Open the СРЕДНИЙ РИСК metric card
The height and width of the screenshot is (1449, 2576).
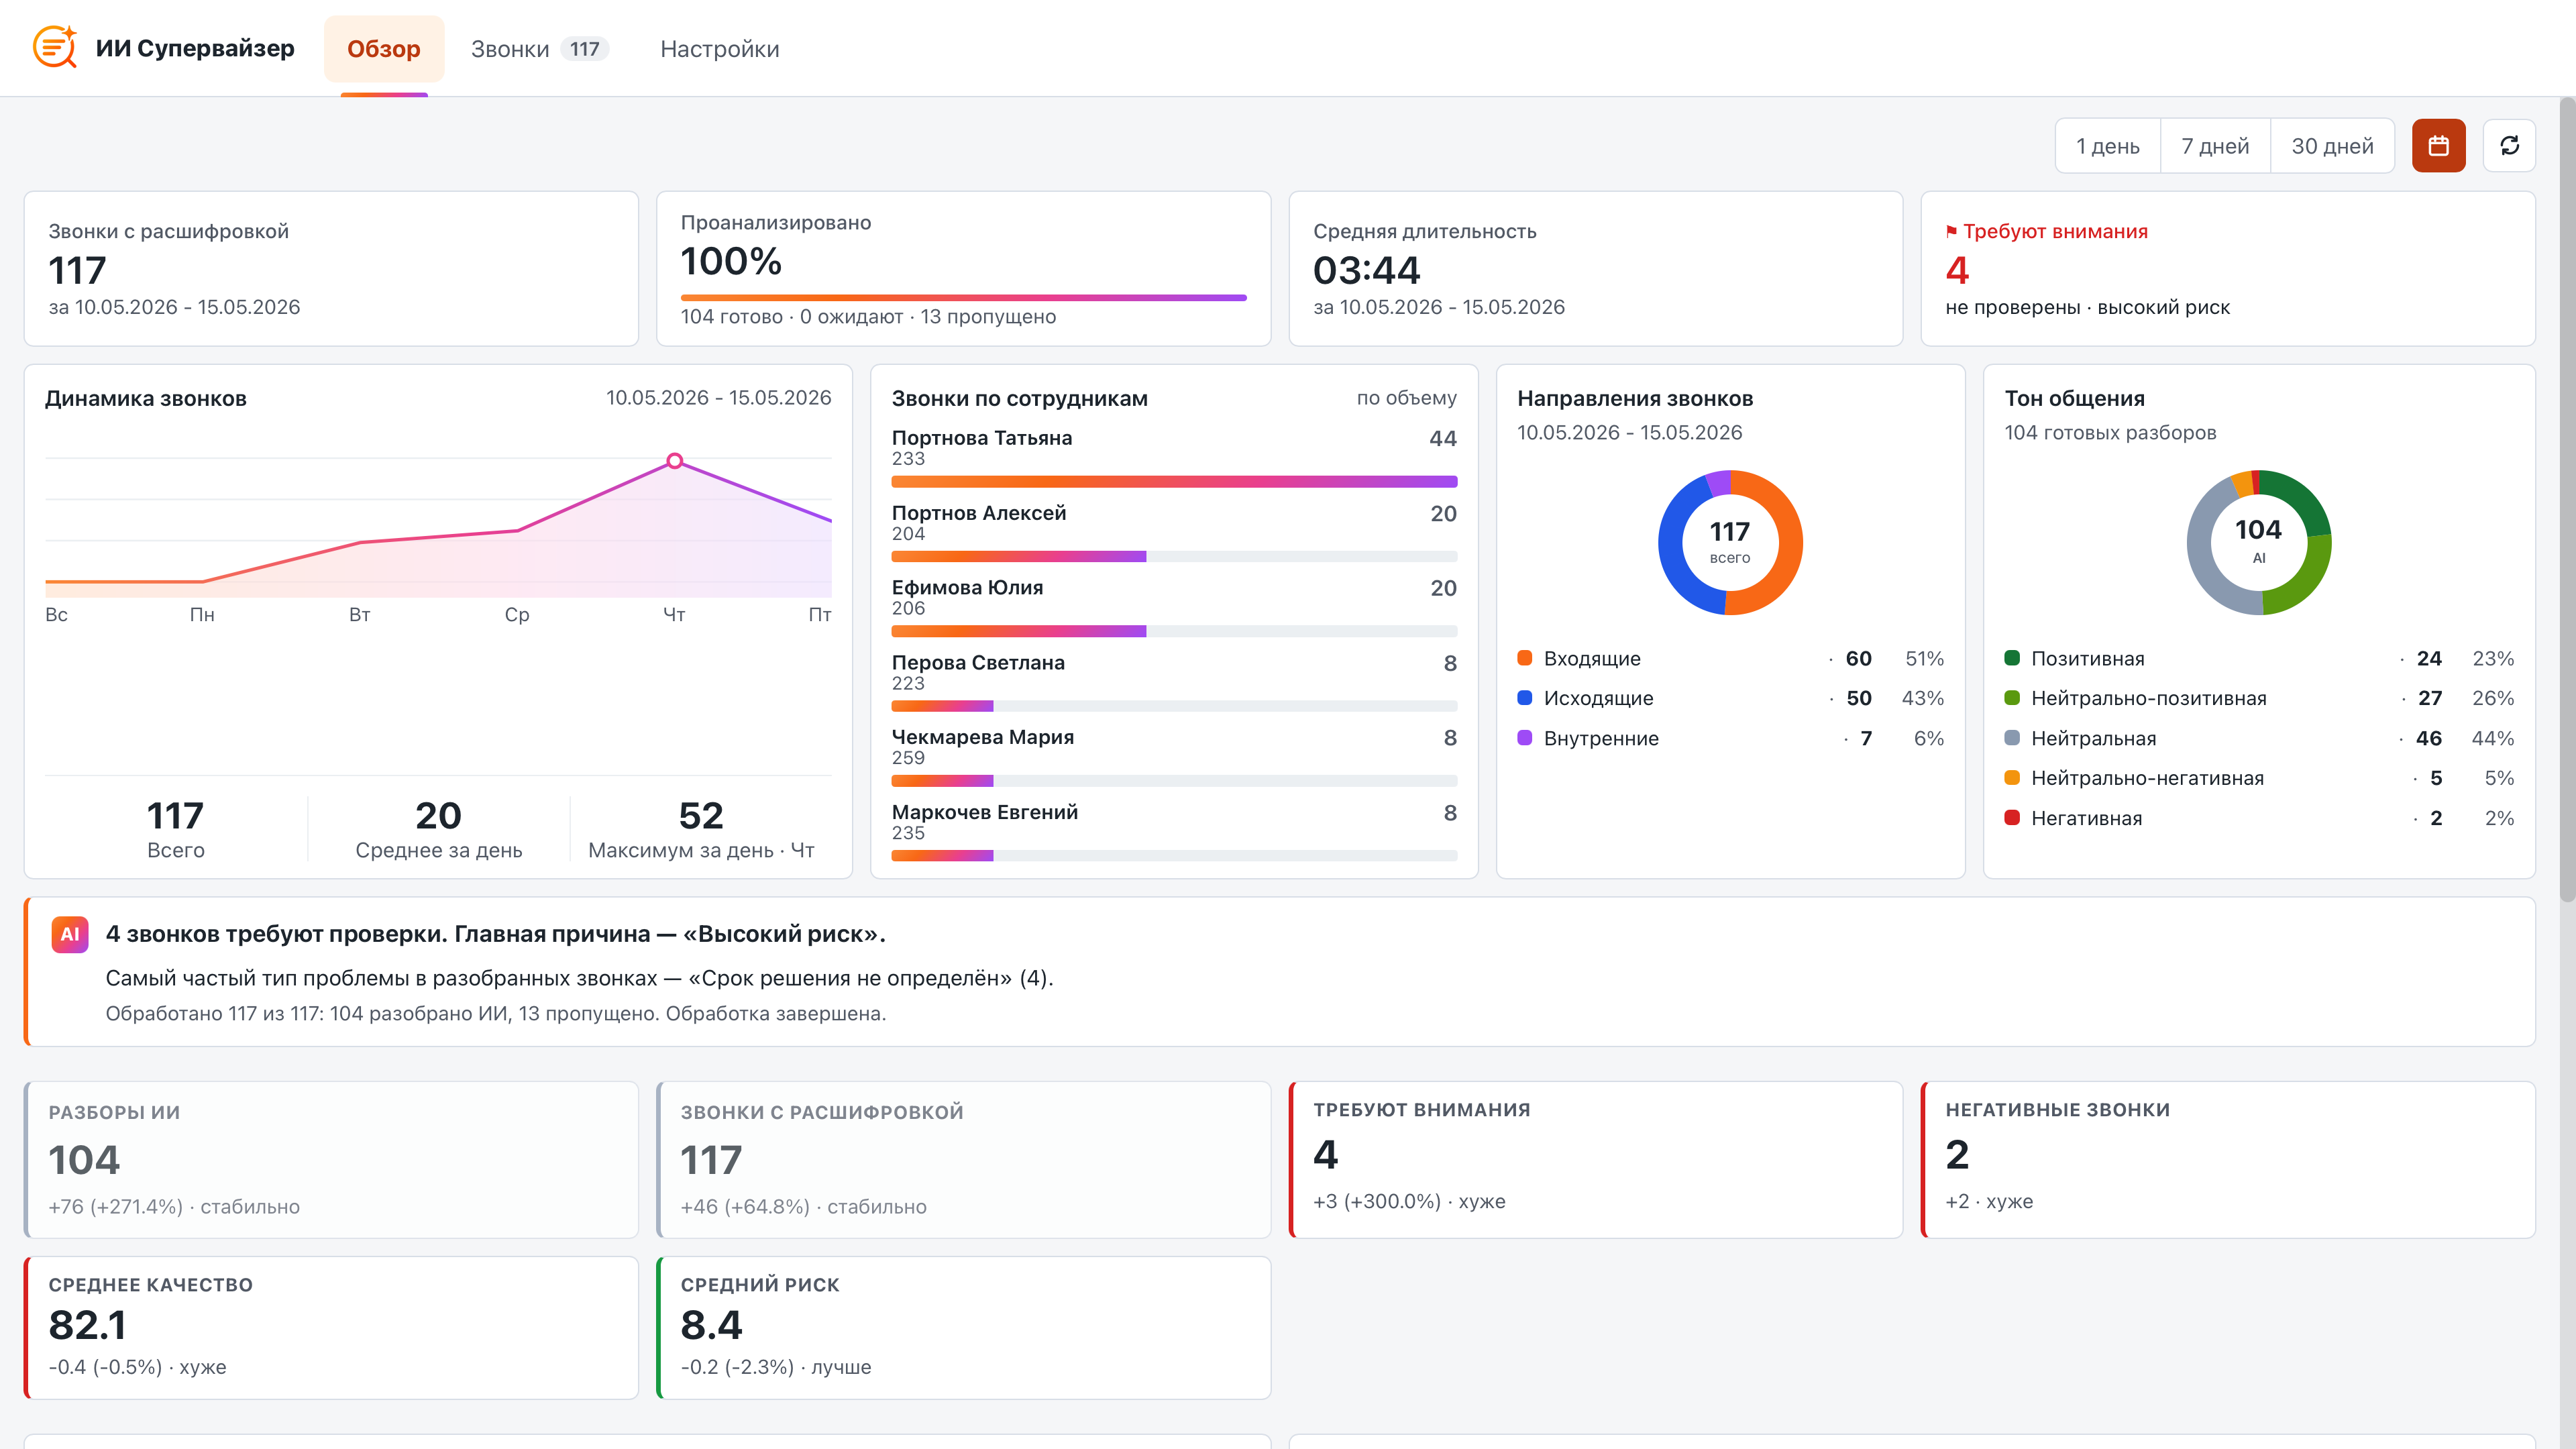[x=963, y=1327]
